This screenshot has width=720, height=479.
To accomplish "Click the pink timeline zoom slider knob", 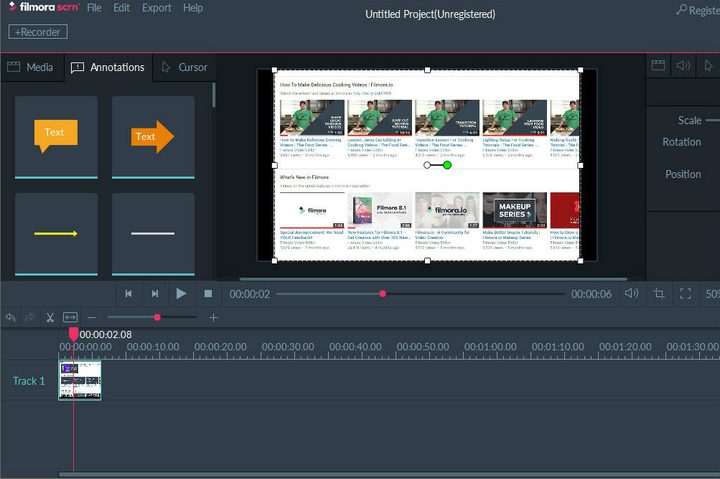I will [x=158, y=317].
